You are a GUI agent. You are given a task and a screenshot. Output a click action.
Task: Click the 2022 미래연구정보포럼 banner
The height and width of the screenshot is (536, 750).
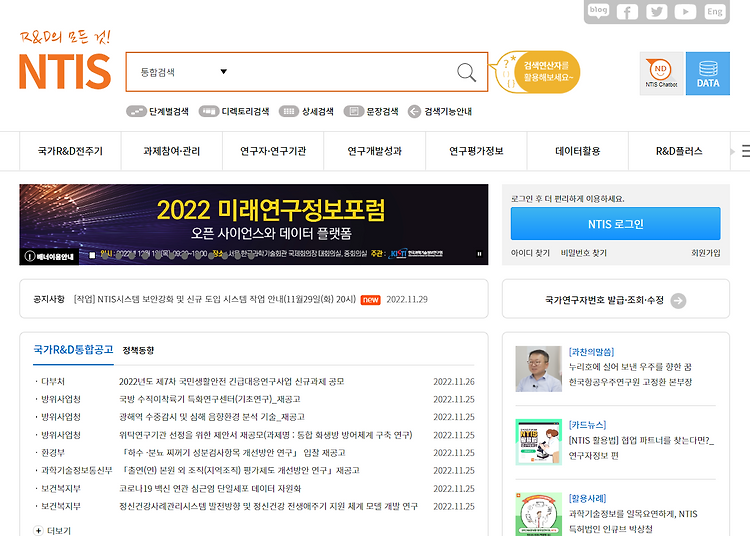click(254, 224)
